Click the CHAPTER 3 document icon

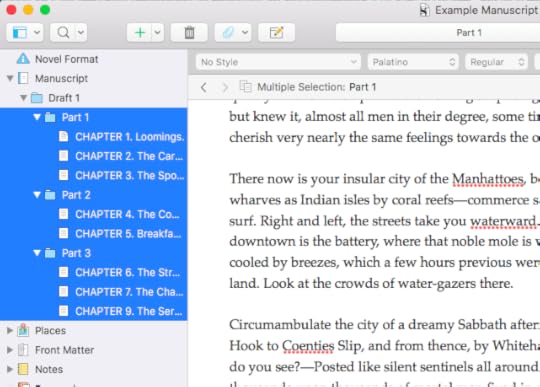63,175
